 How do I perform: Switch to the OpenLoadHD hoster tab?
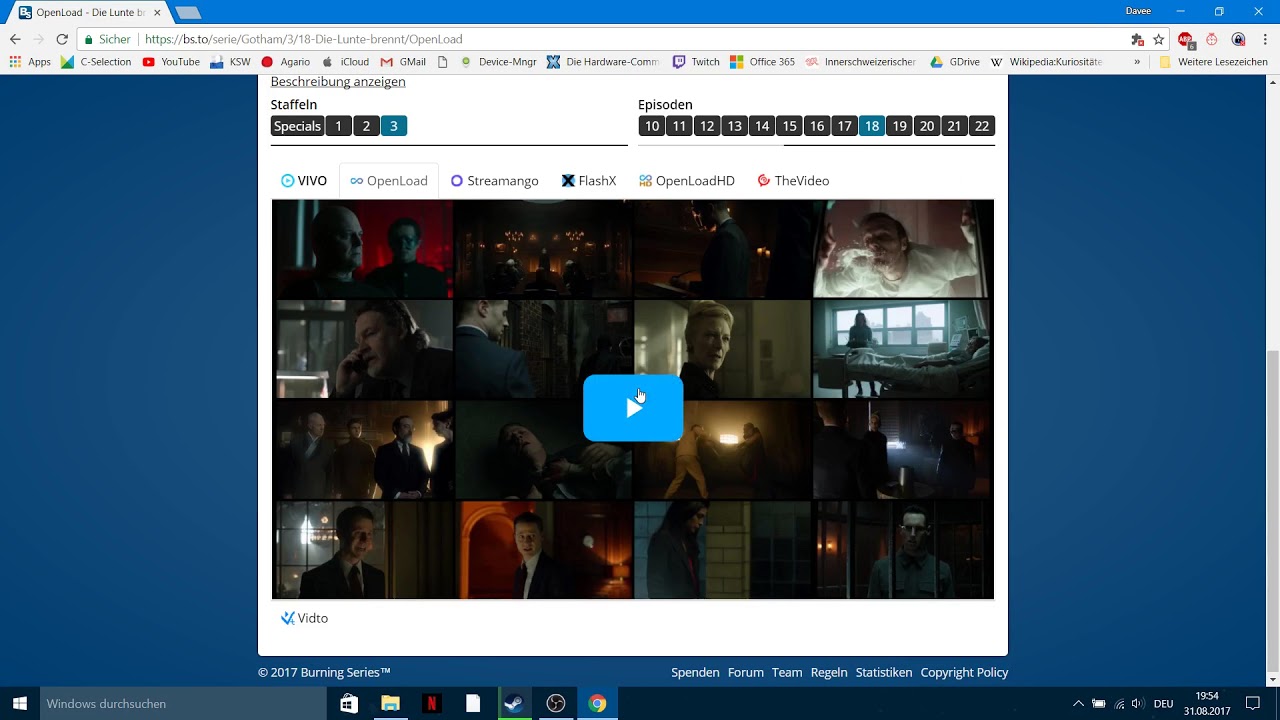(687, 181)
